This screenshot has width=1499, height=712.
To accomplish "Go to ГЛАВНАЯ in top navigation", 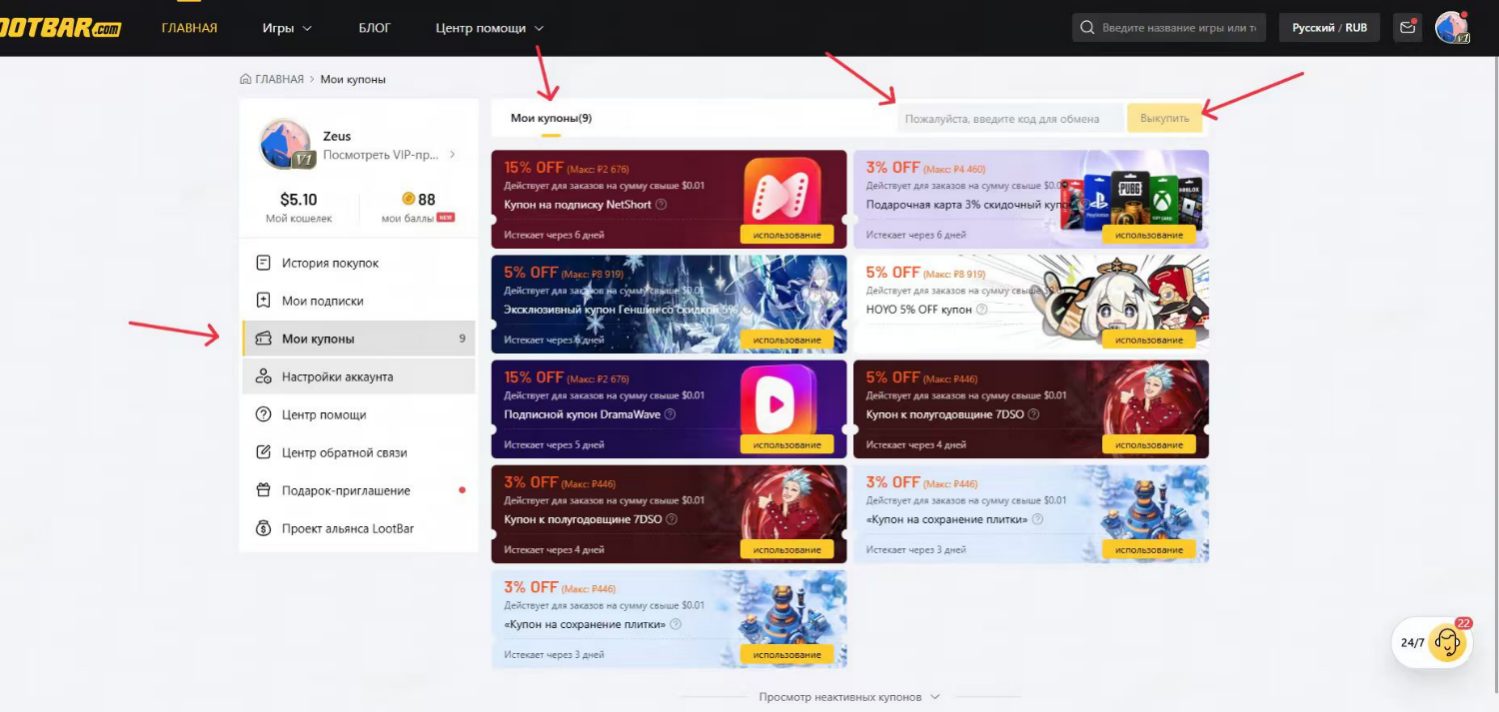I will pyautogui.click(x=189, y=28).
